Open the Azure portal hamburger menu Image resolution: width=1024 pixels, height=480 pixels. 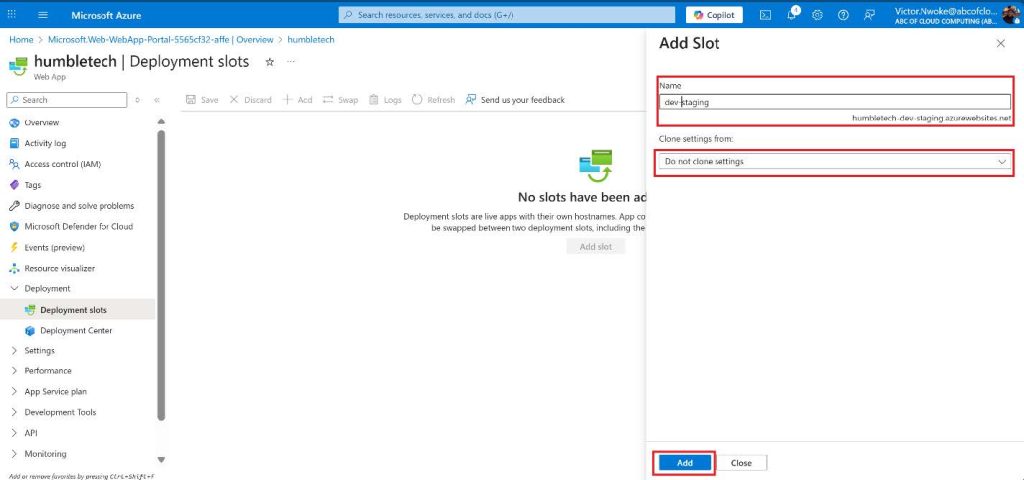coord(43,15)
